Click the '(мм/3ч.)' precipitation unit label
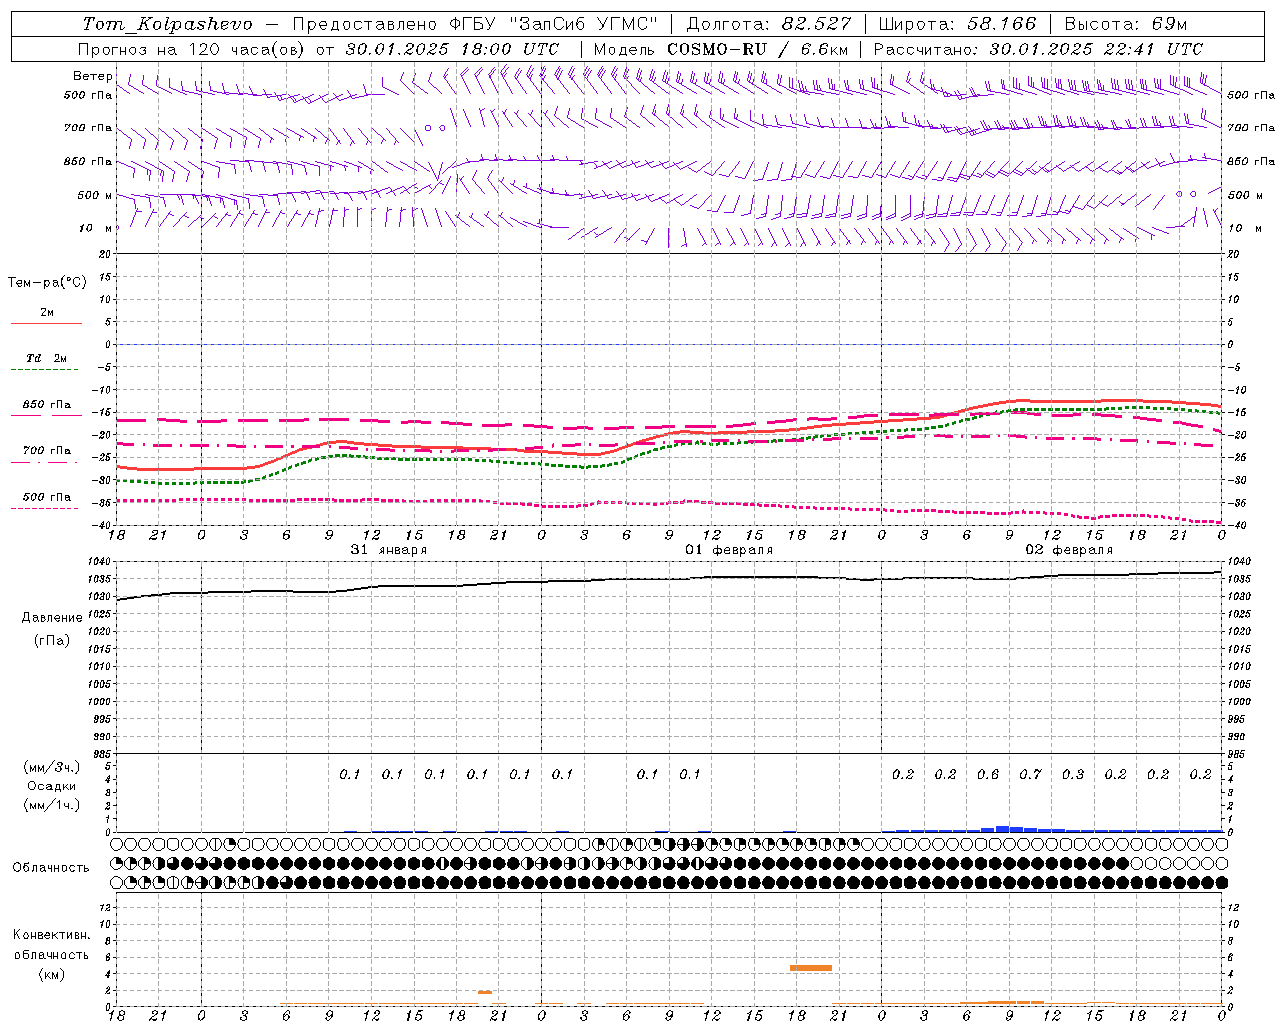Image resolution: width=1280 pixels, height=1024 pixels. pyautogui.click(x=52, y=767)
